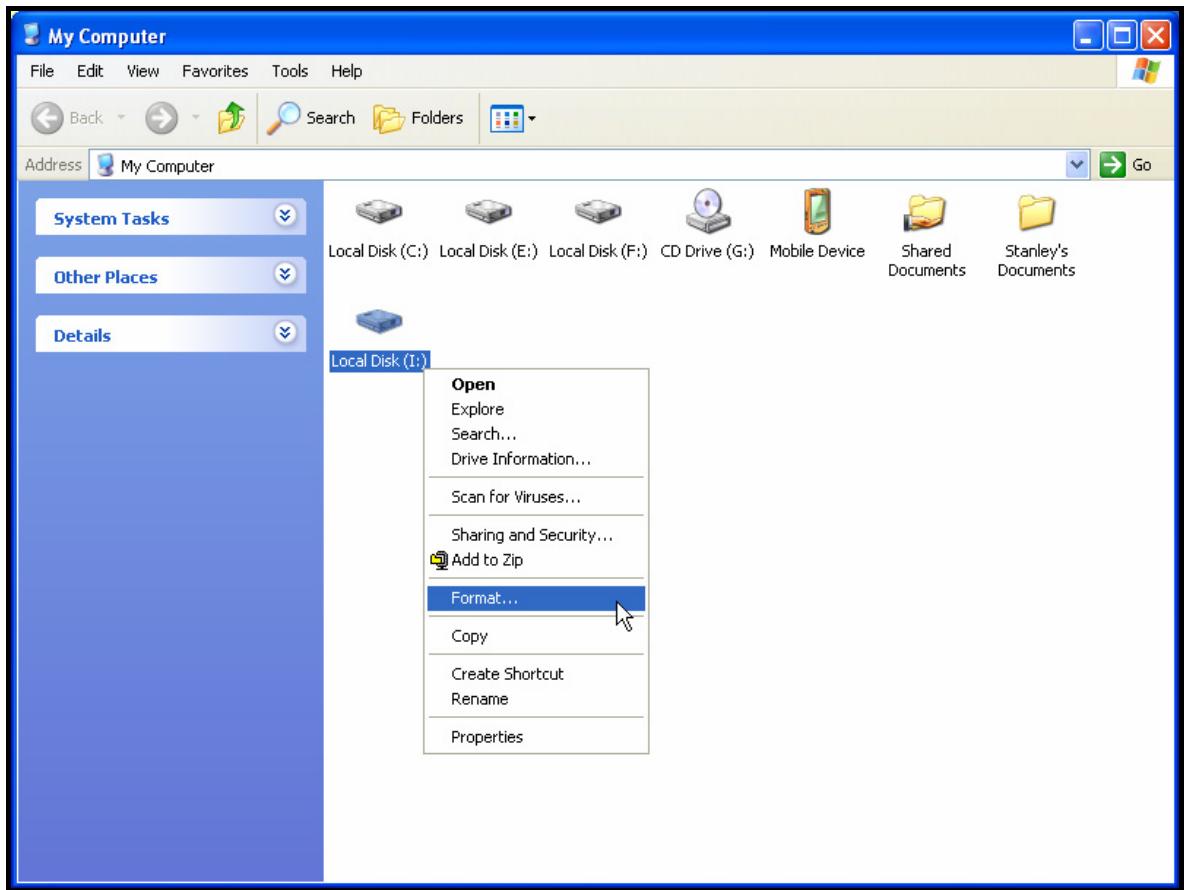Viewport: 1185px width, 890px height.
Task: Select Local Disk (F:) drive icon
Action: [x=598, y=211]
